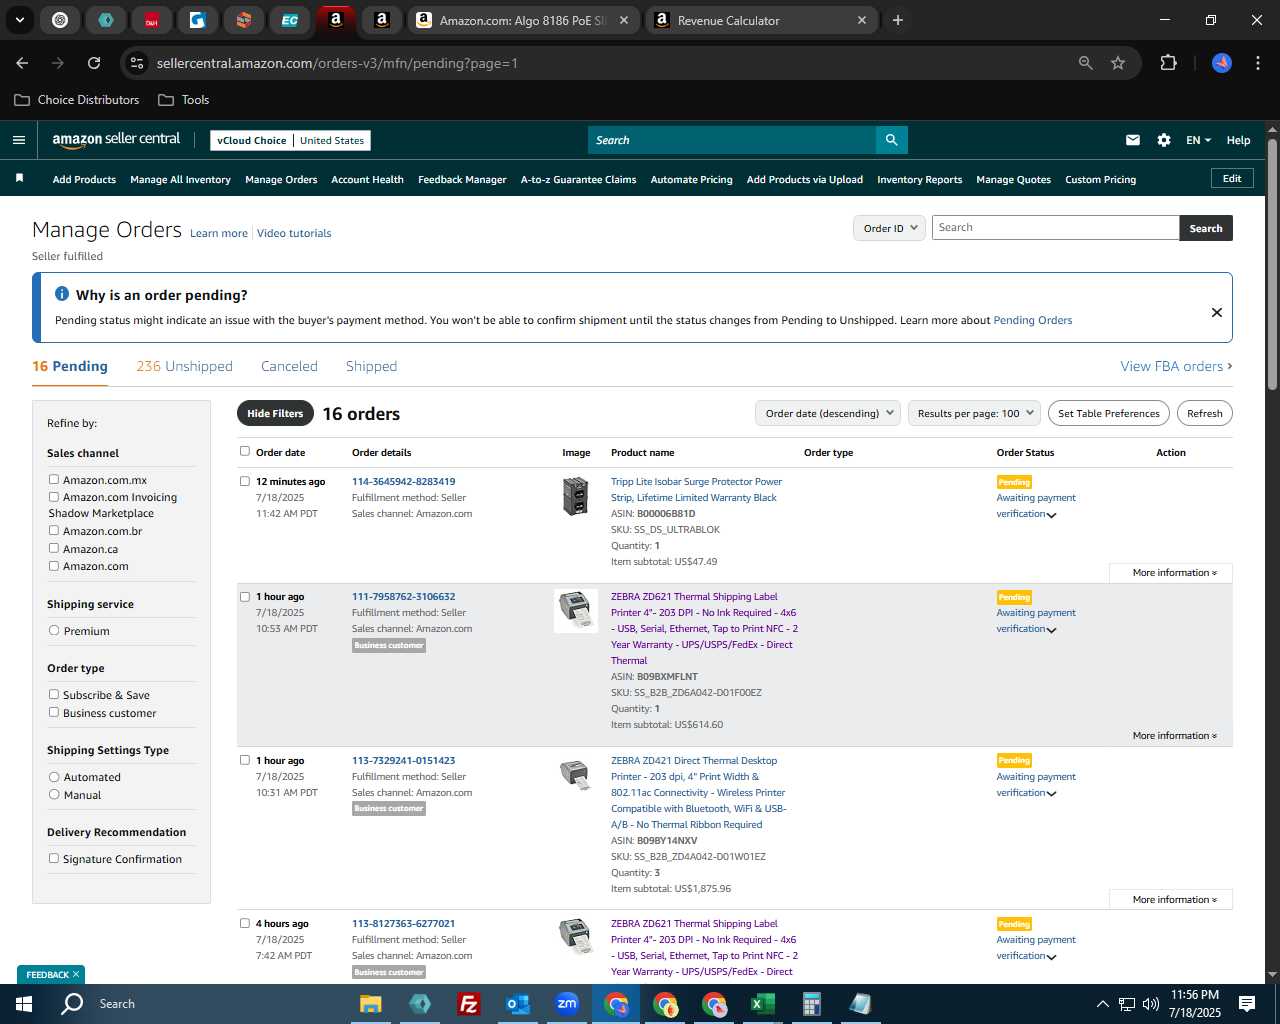Open Outlook from taskbar
The width and height of the screenshot is (1280, 1024).
(x=517, y=1004)
